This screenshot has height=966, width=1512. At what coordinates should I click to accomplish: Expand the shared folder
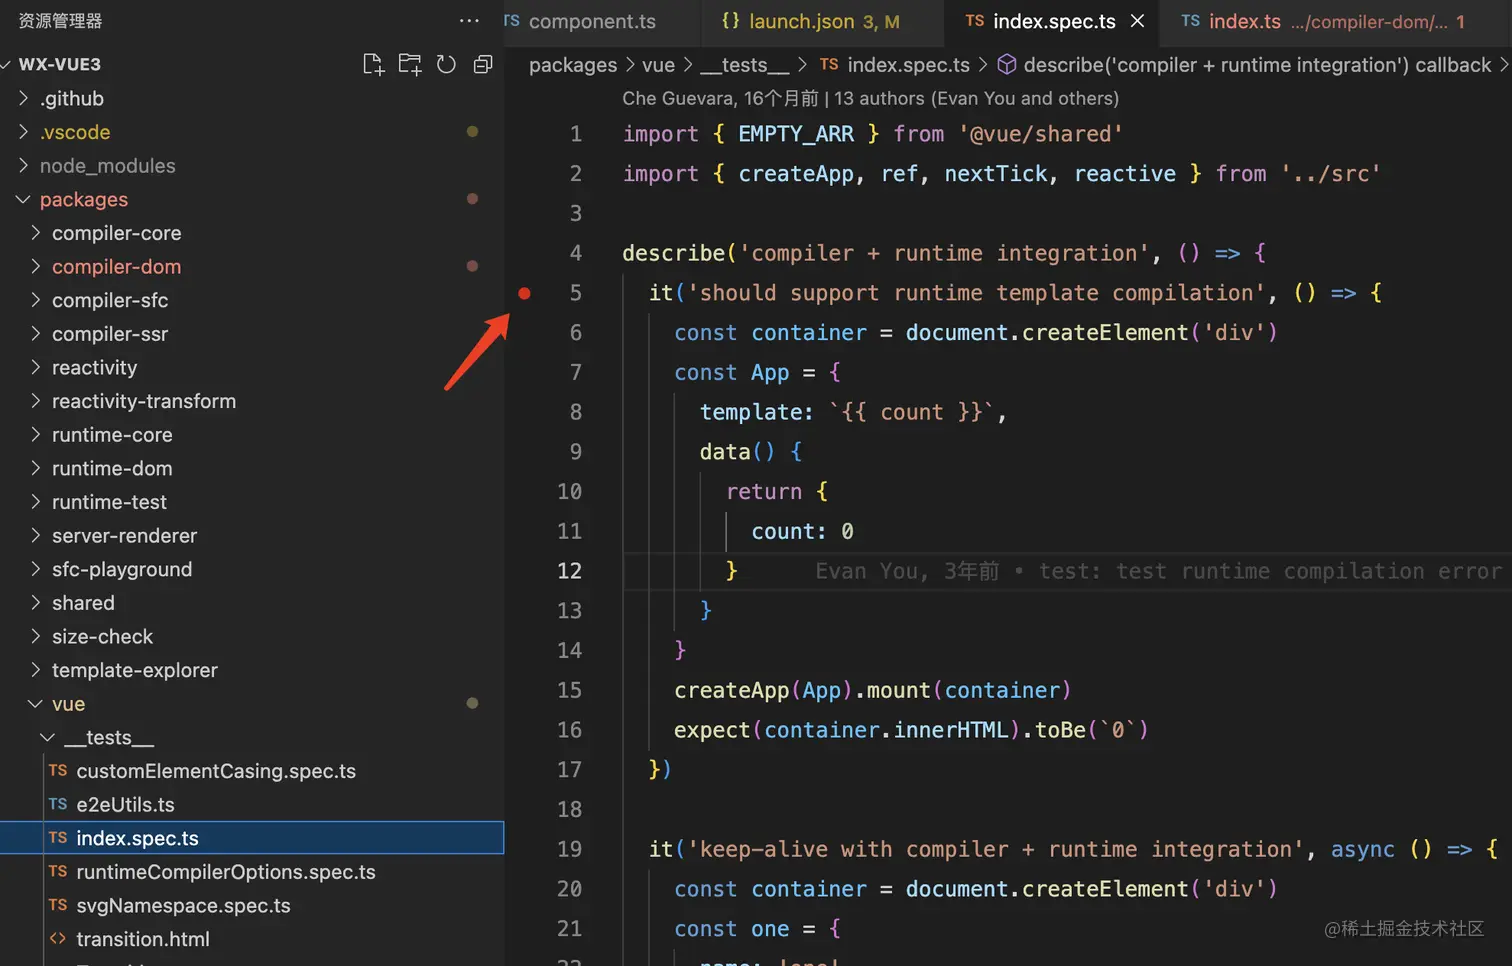click(252, 603)
